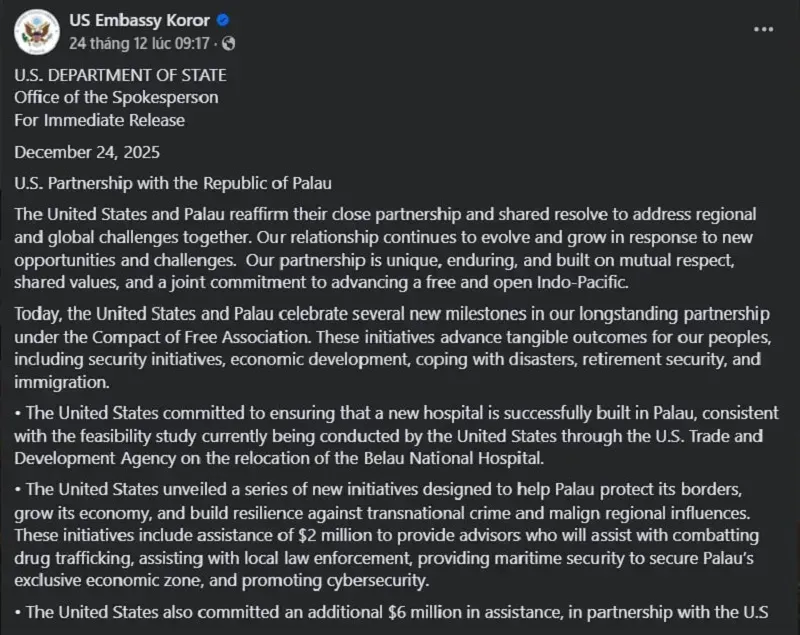Screen dimensions: 800x635
Task: Click the US Embassy Koror profile picture
Action: (x=36, y=31)
